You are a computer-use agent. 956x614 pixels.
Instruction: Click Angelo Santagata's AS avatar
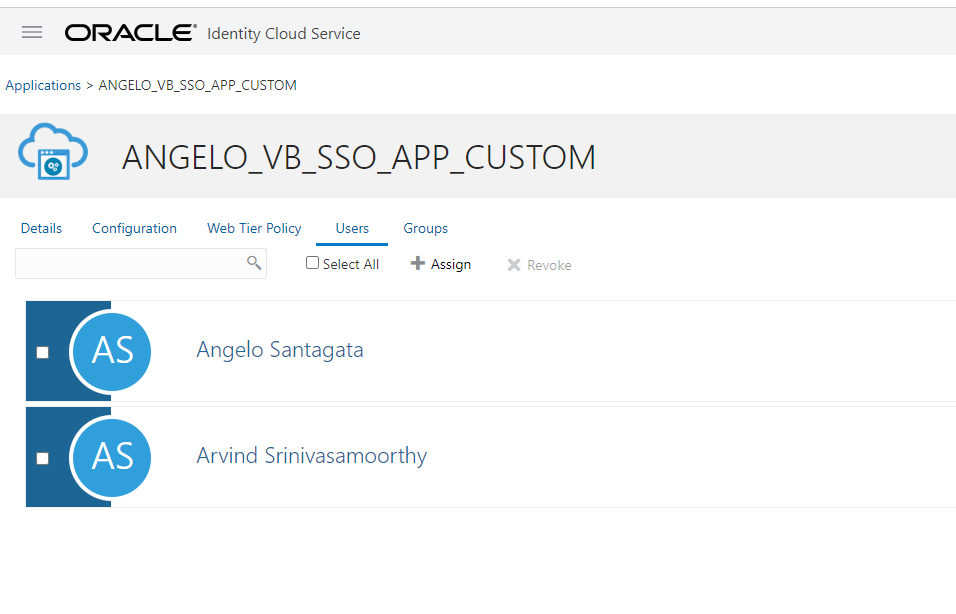tap(111, 350)
